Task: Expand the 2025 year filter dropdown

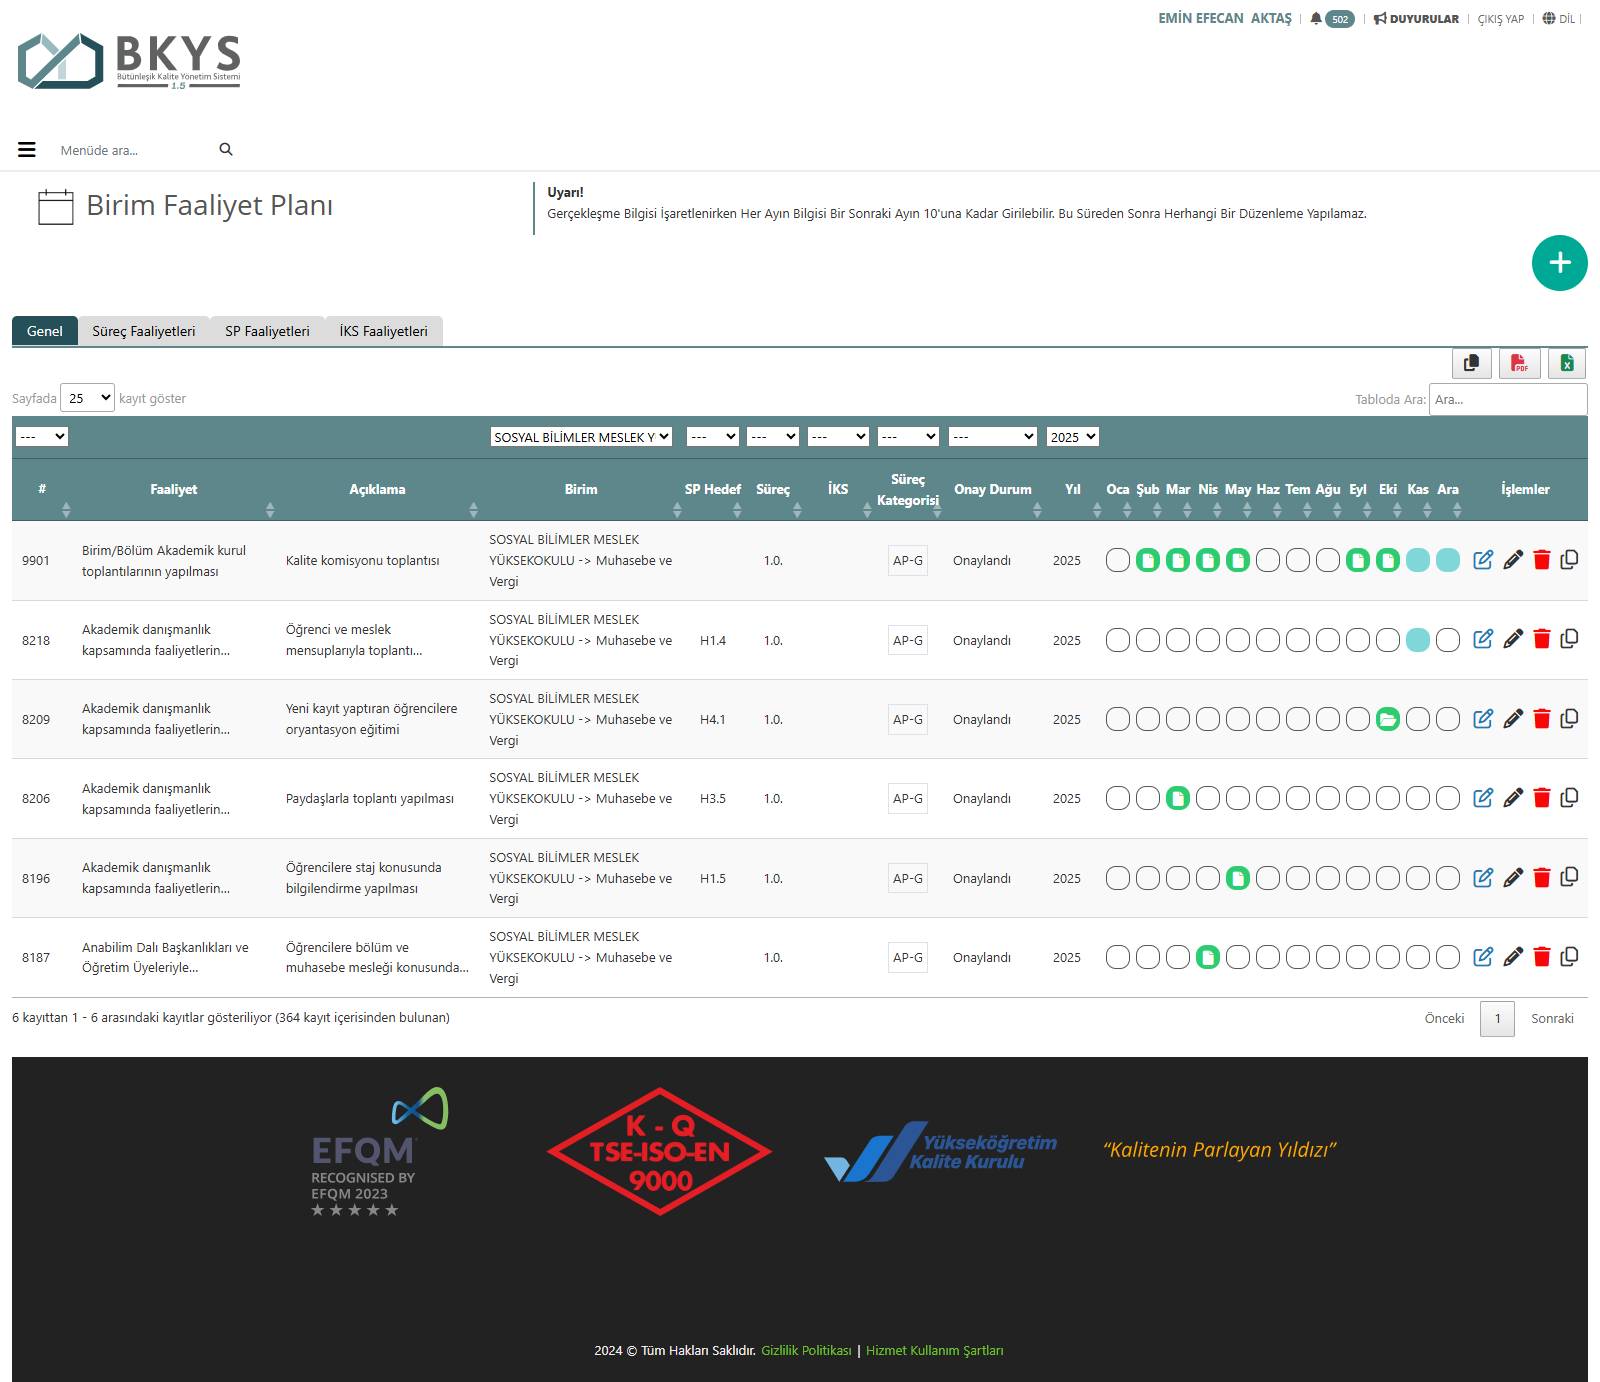Action: [1072, 437]
